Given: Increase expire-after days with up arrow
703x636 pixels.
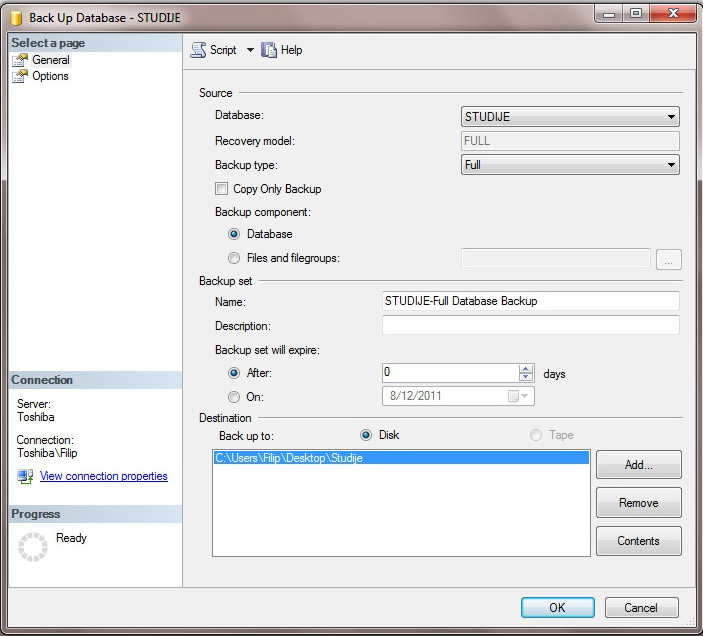Looking at the screenshot, I should 526,368.
